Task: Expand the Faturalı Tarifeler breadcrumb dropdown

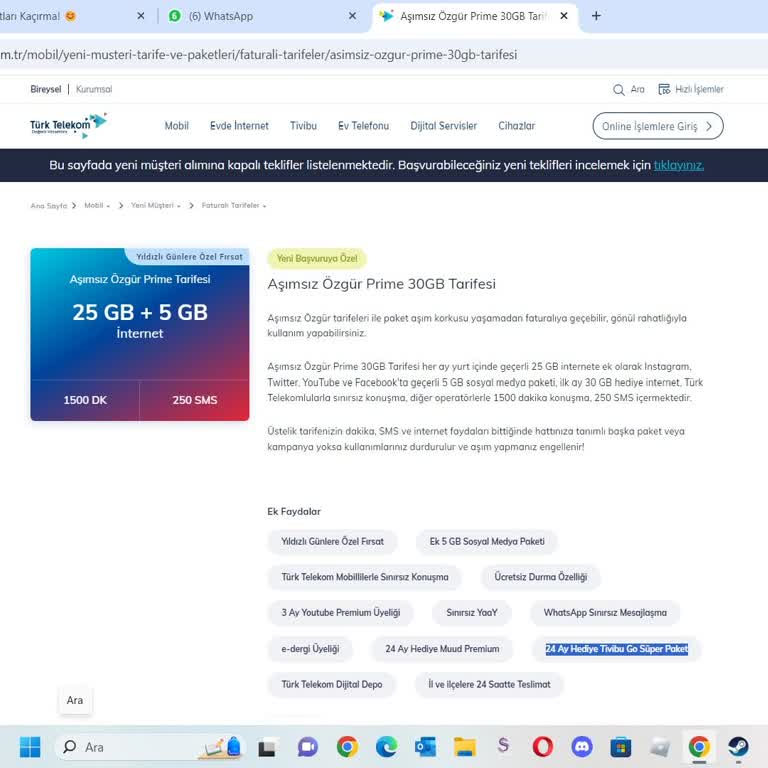Action: pos(234,206)
